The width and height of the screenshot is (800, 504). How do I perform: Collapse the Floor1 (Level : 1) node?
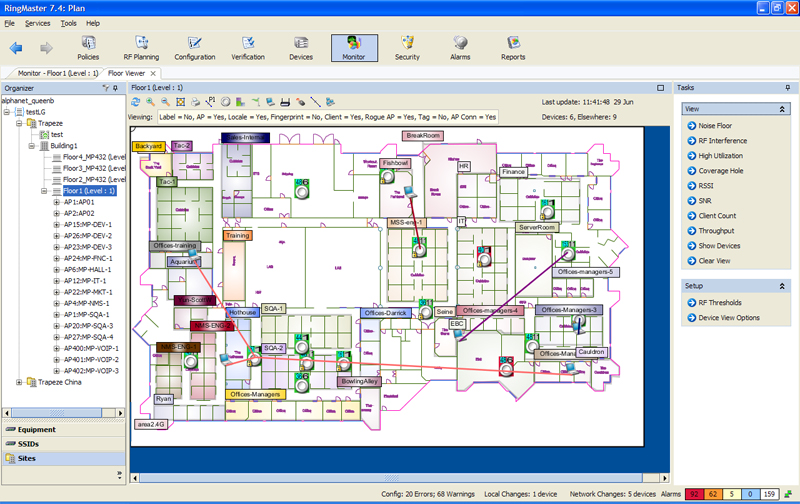[x=44, y=191]
